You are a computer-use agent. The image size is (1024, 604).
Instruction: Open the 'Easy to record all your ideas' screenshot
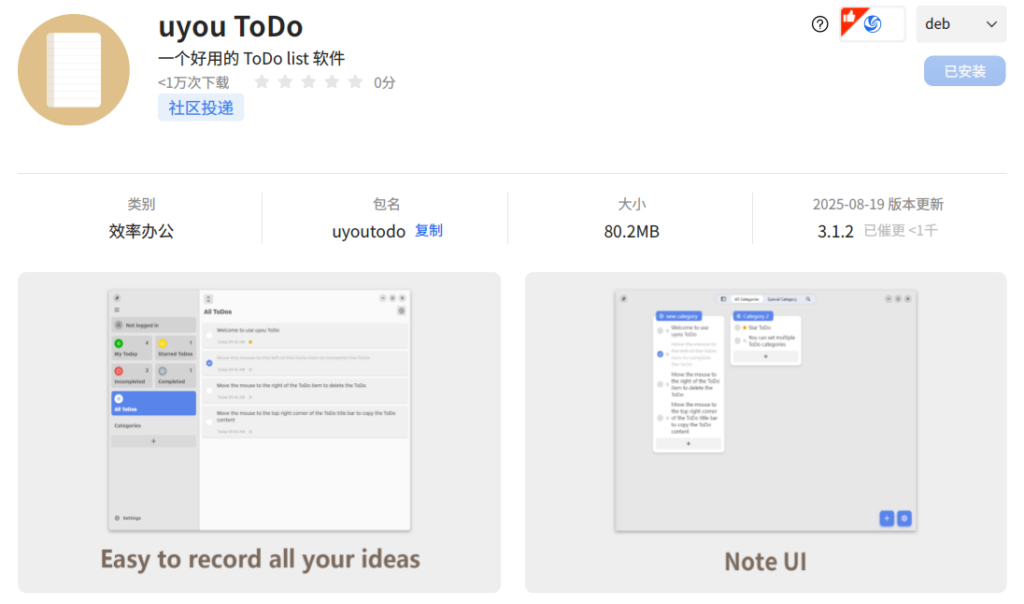(259, 432)
